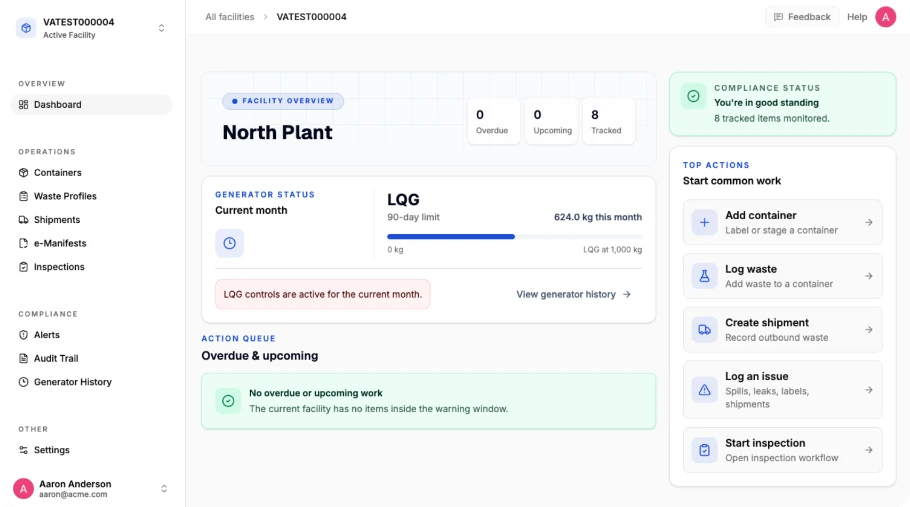
Task: Click the arrow on the Log waste card
Action: [869, 276]
